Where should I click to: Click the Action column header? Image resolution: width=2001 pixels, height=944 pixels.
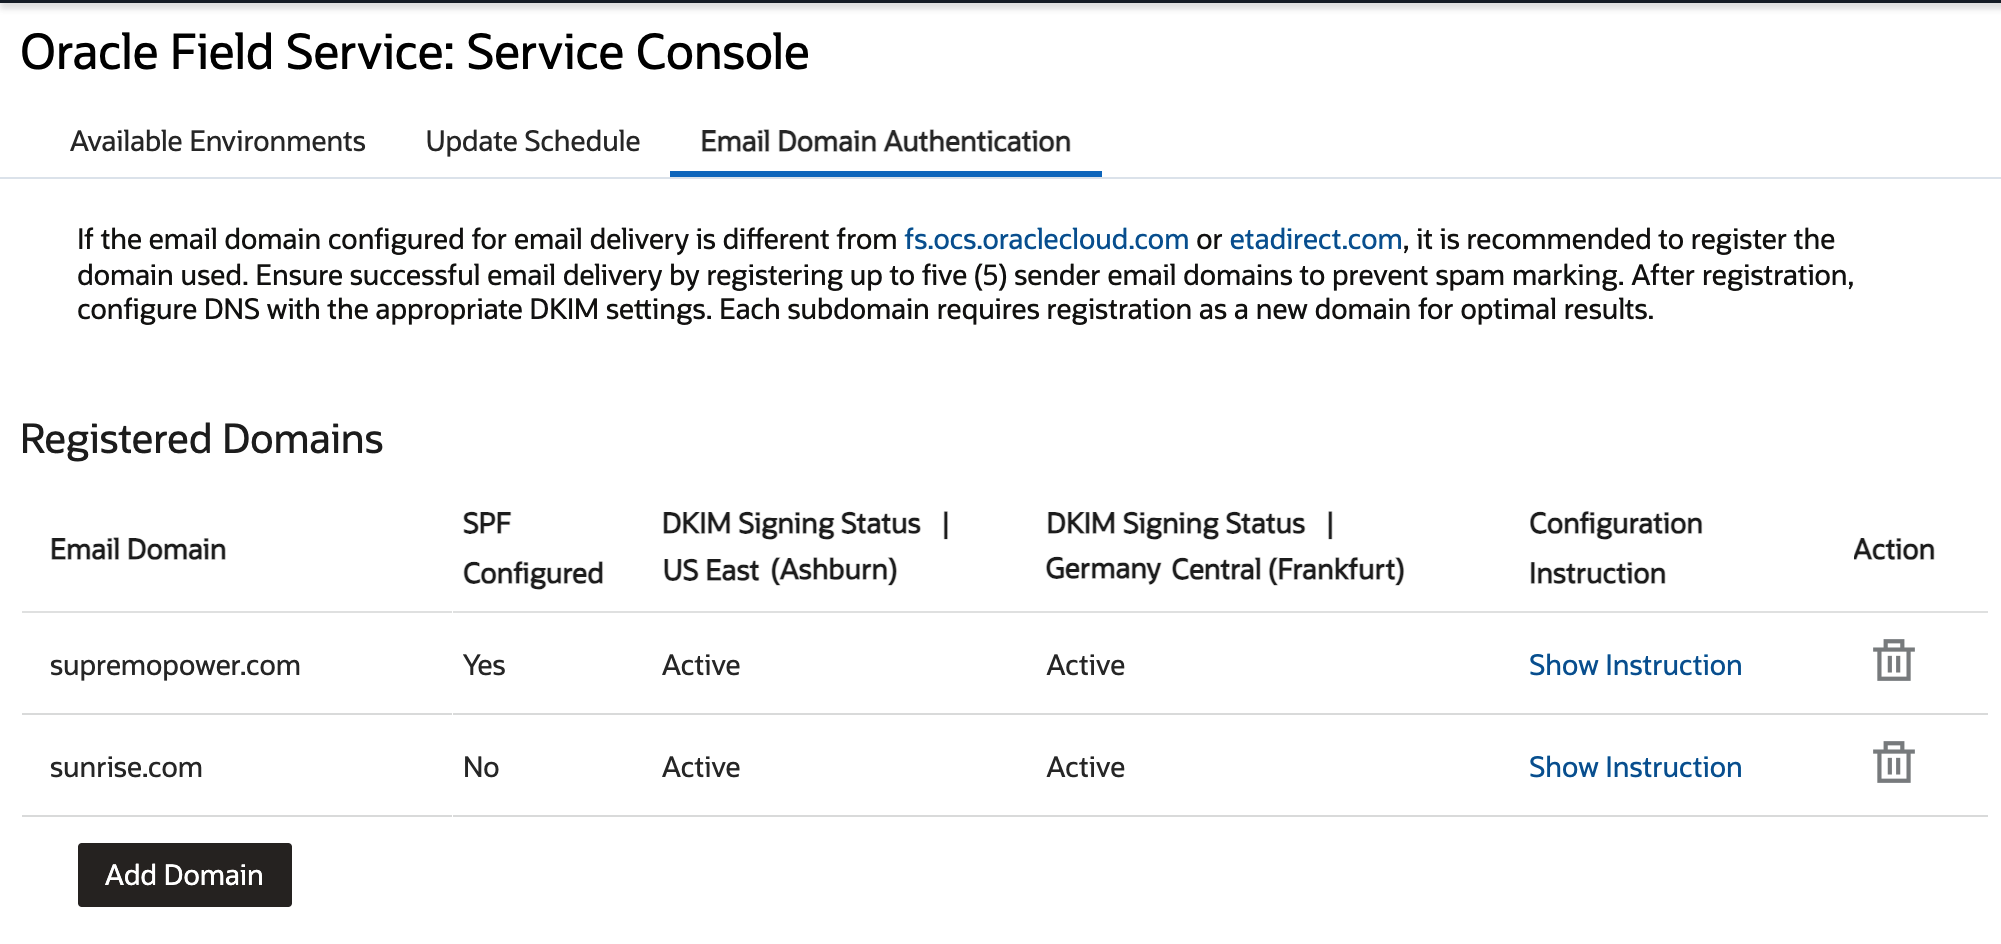point(1893,549)
